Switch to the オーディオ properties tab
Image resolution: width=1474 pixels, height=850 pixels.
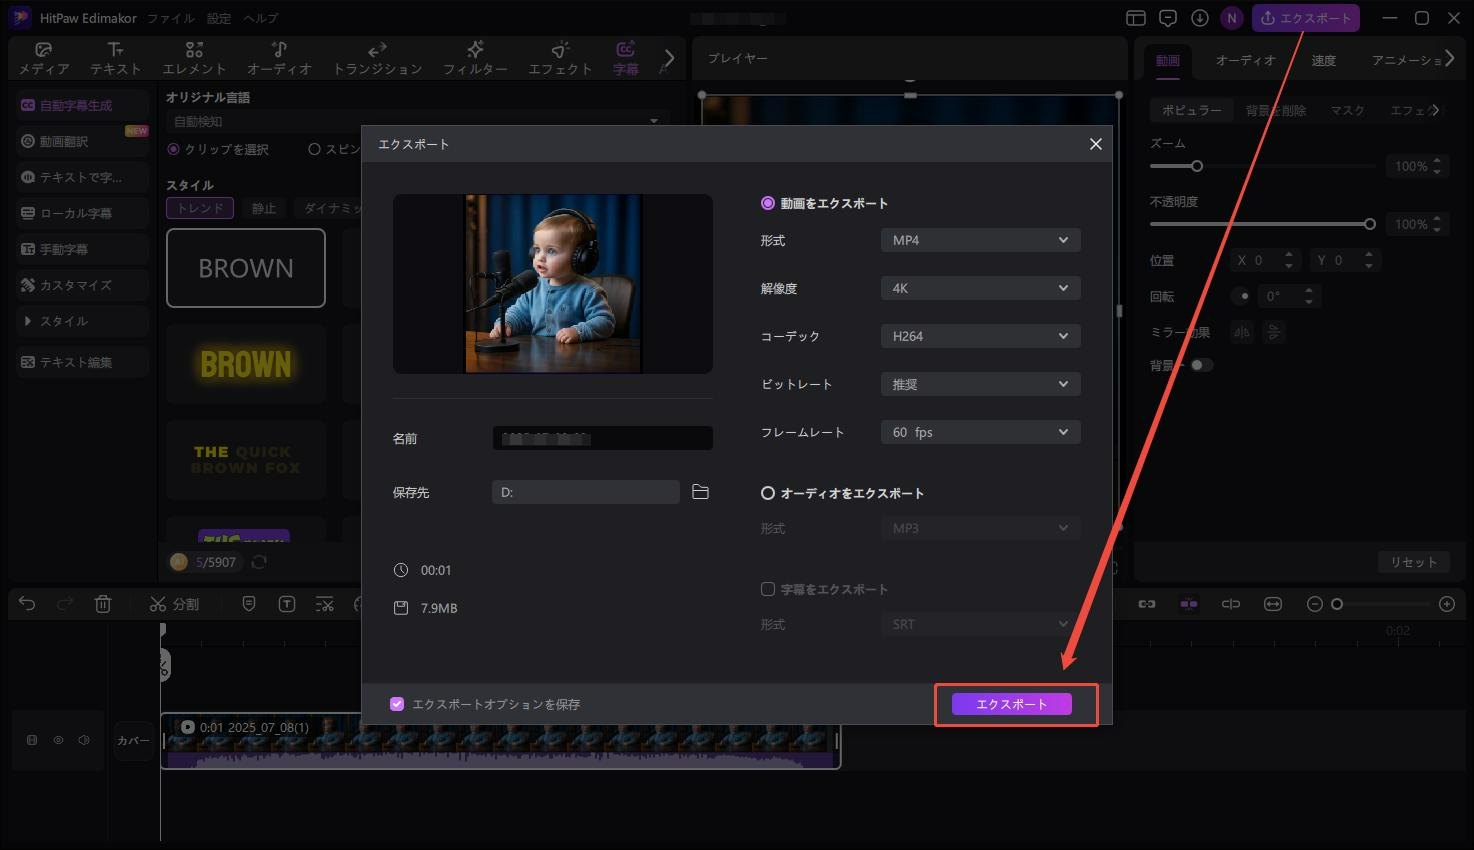(1245, 60)
